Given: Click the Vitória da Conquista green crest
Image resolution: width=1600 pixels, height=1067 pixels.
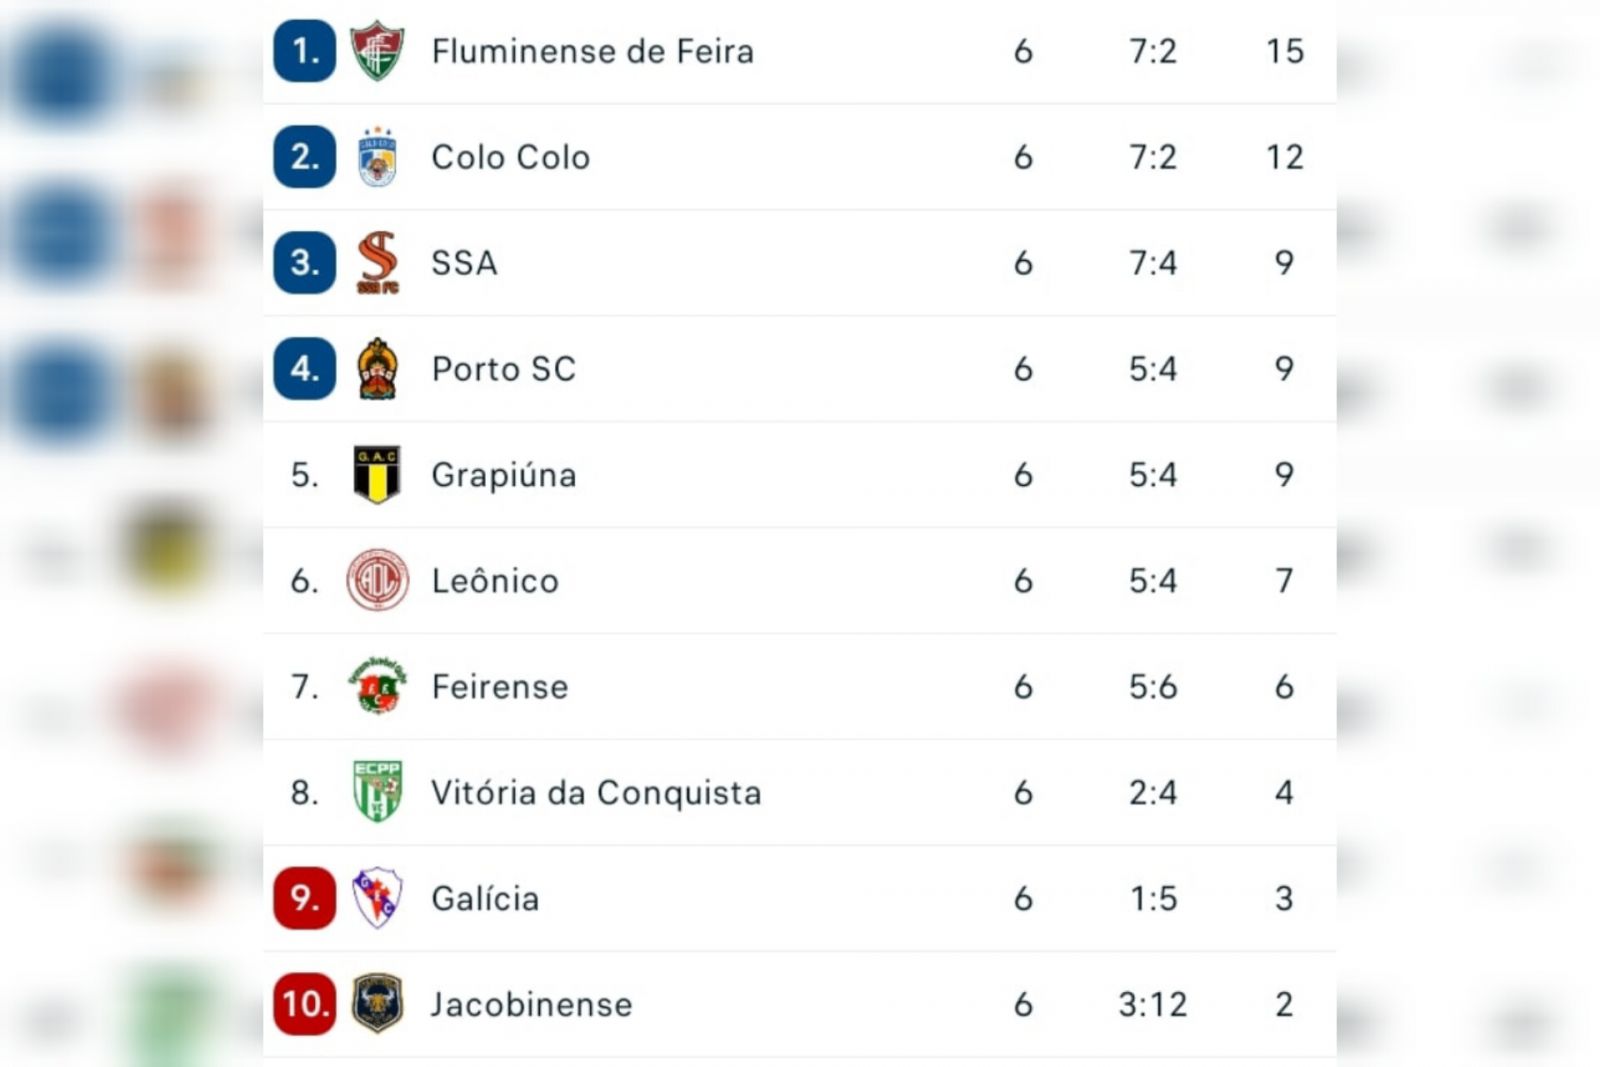Looking at the screenshot, I should (377, 792).
